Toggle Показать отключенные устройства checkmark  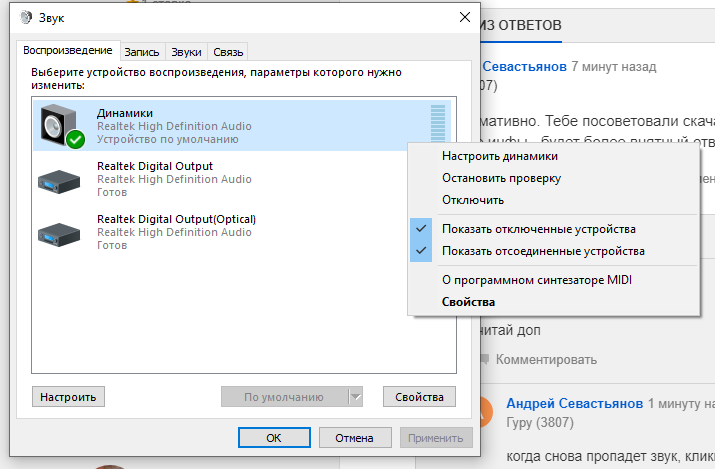[421, 229]
